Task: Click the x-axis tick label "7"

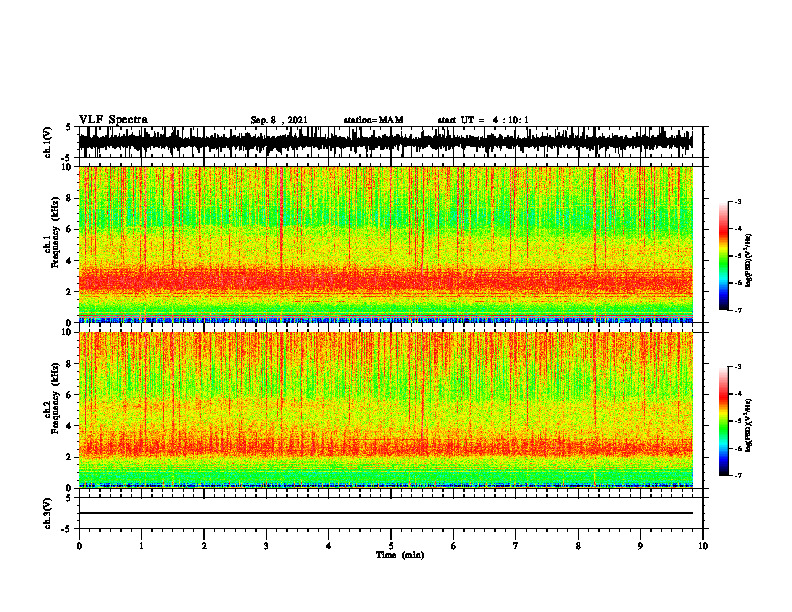Action: (516, 546)
